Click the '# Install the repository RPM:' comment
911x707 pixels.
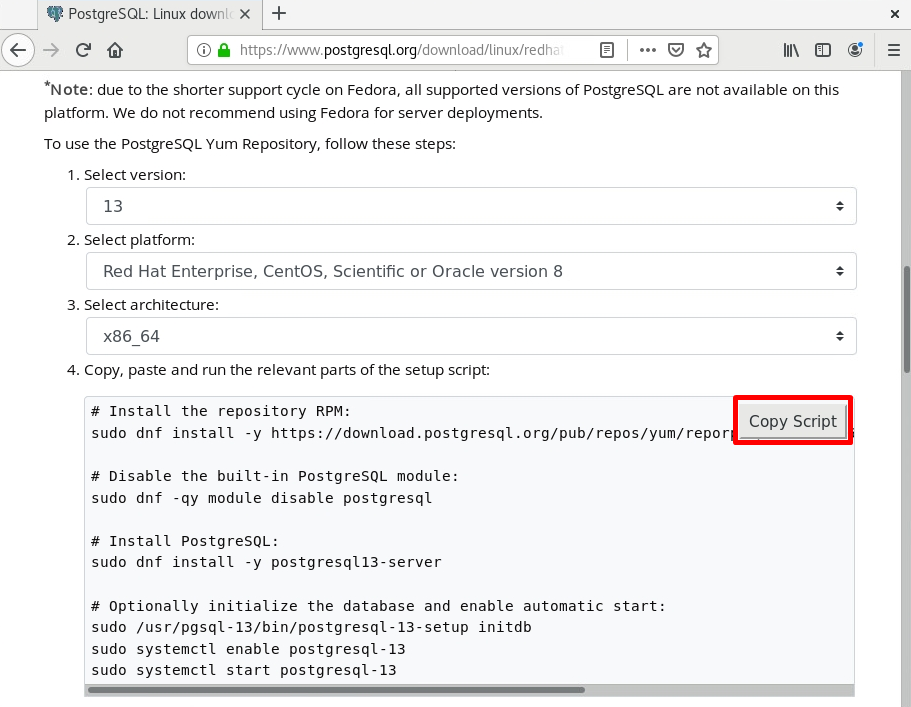(x=221, y=411)
